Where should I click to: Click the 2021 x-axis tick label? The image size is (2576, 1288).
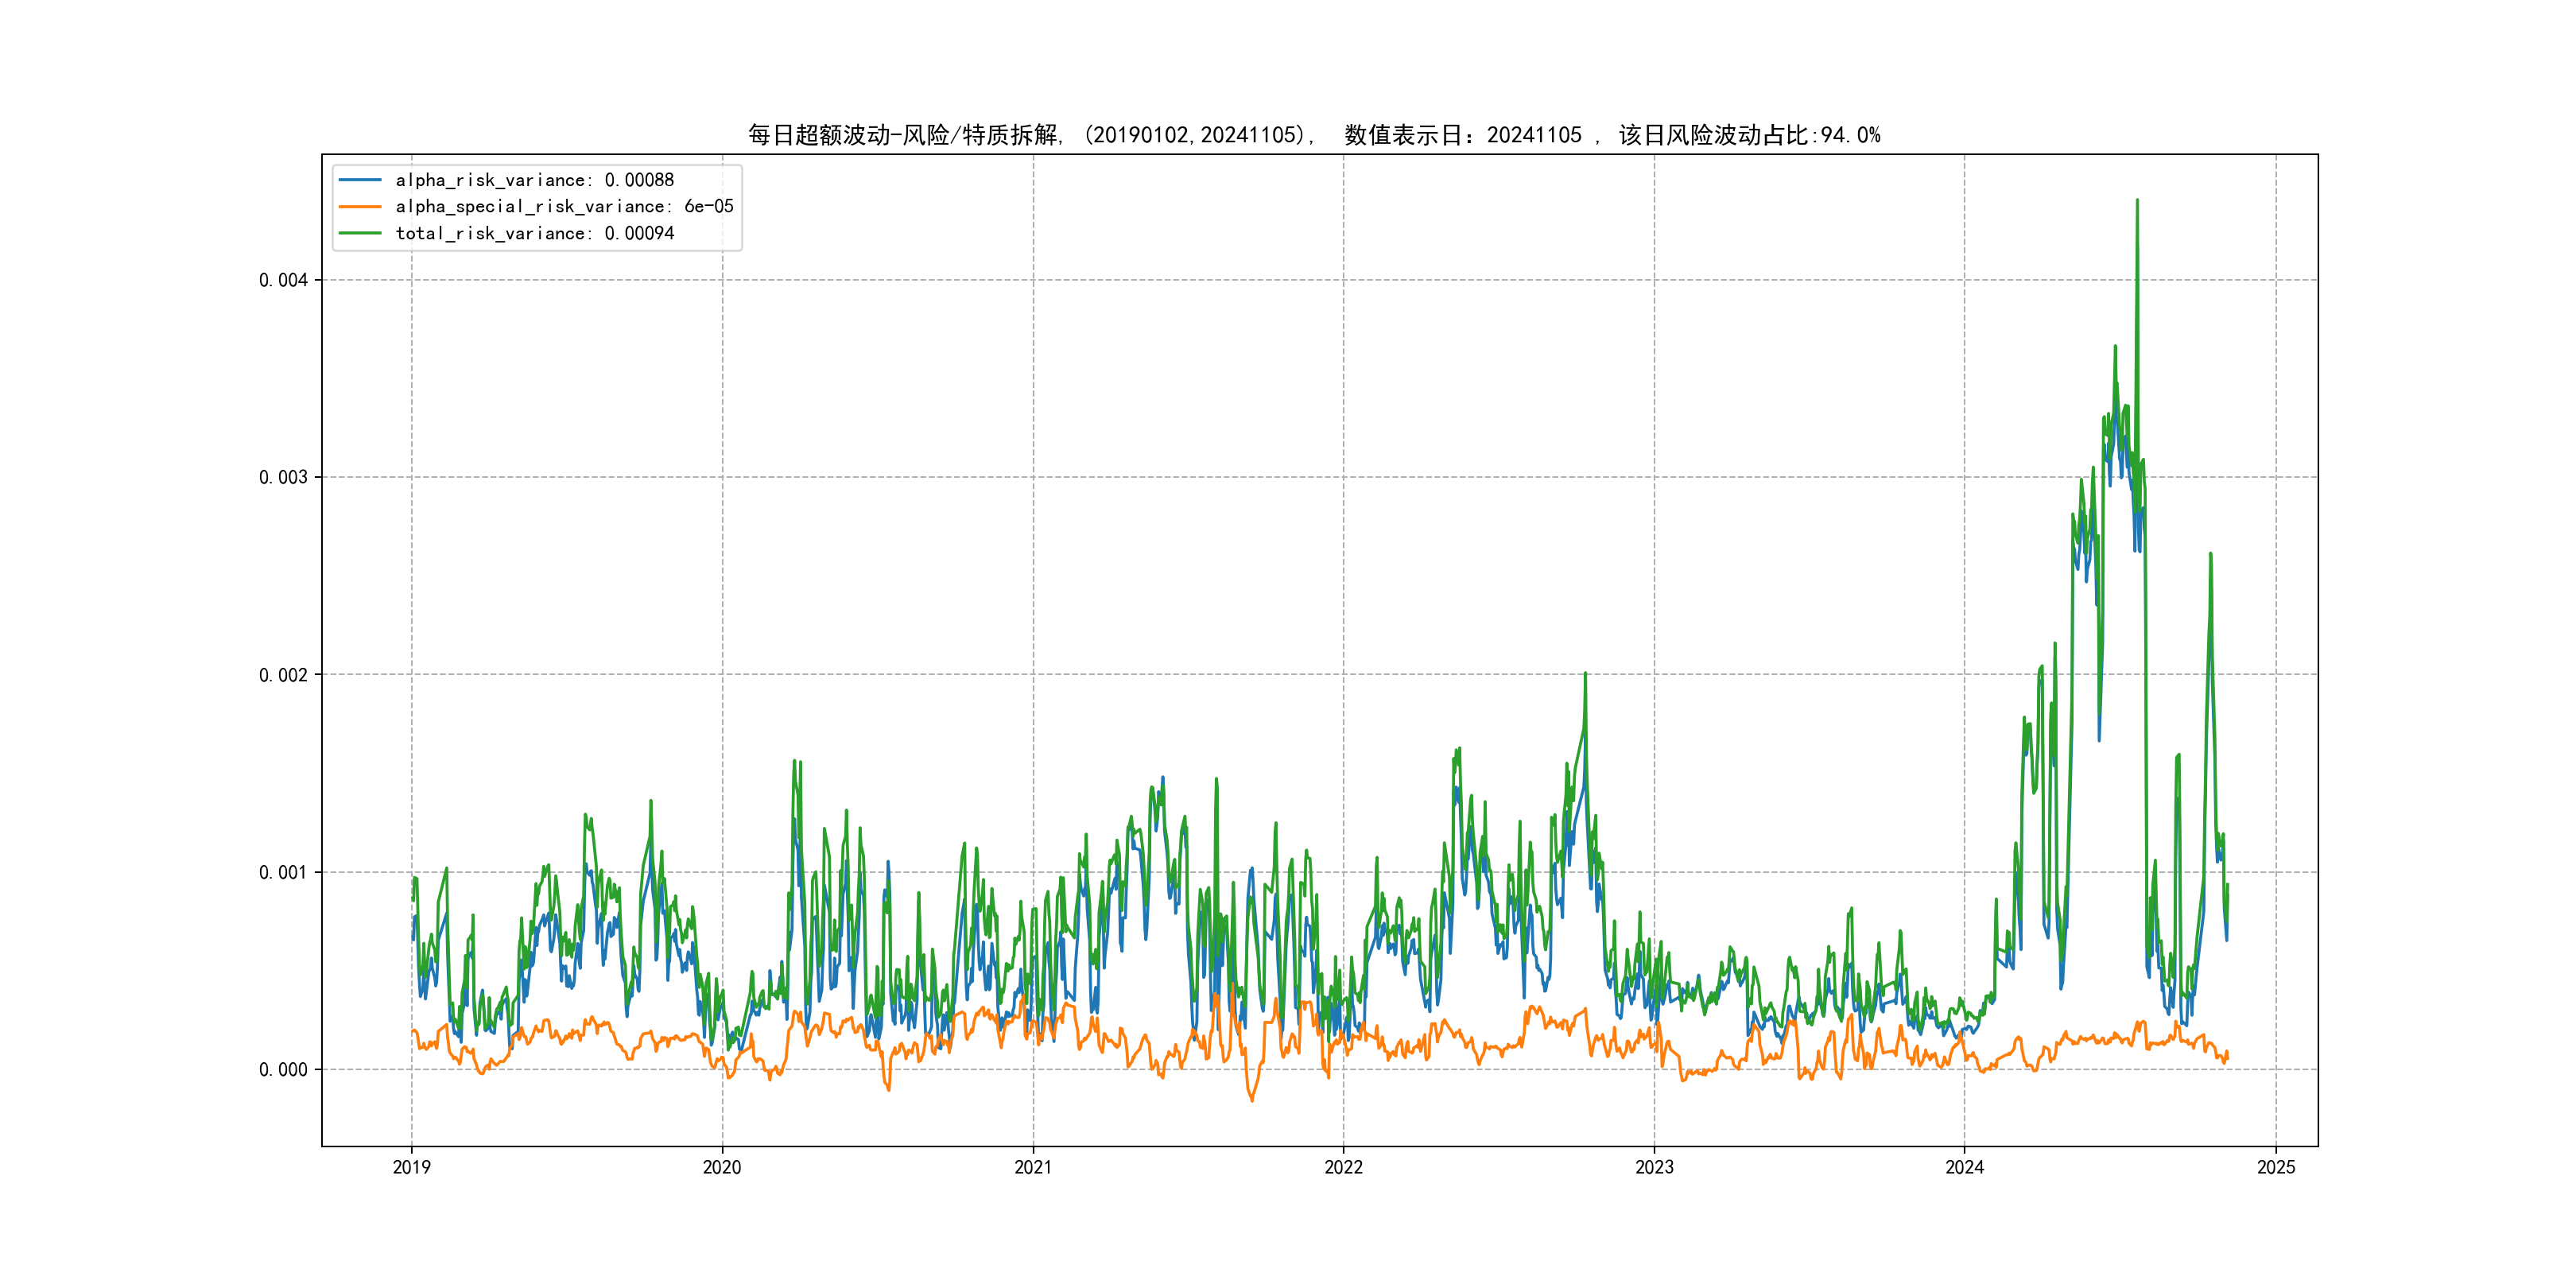tap(1033, 1167)
